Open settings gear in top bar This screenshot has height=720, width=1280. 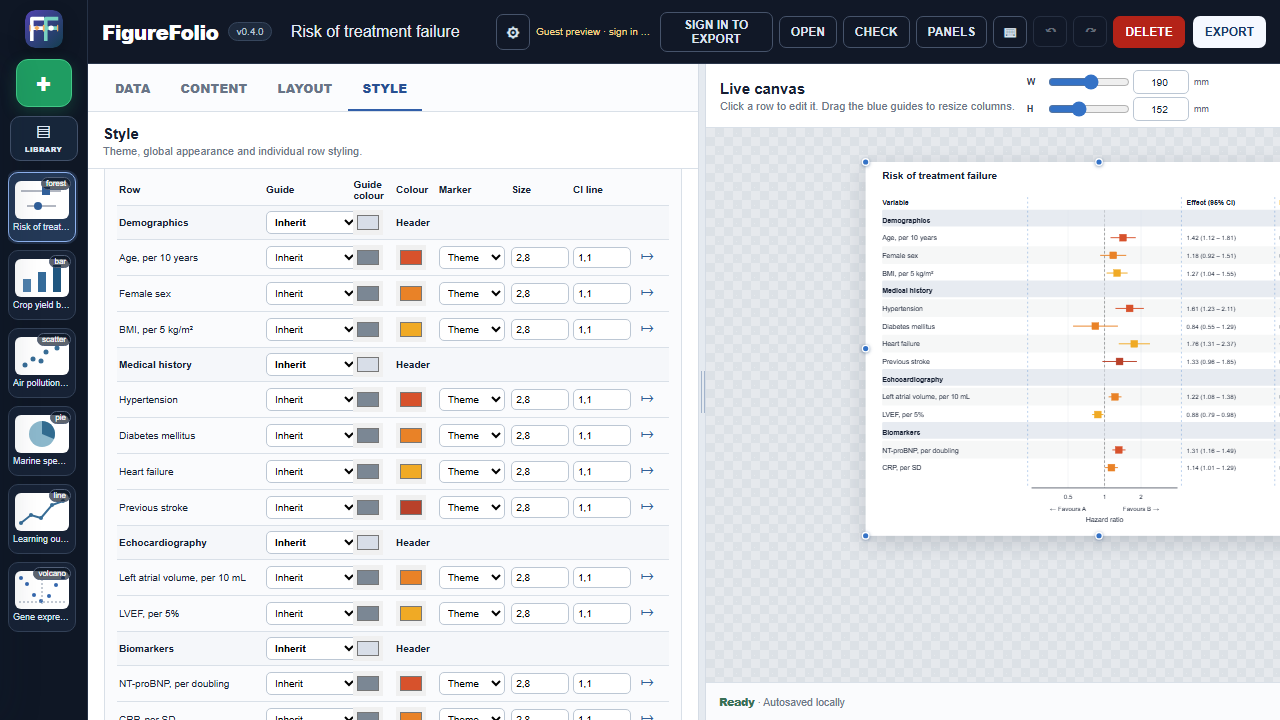[513, 32]
